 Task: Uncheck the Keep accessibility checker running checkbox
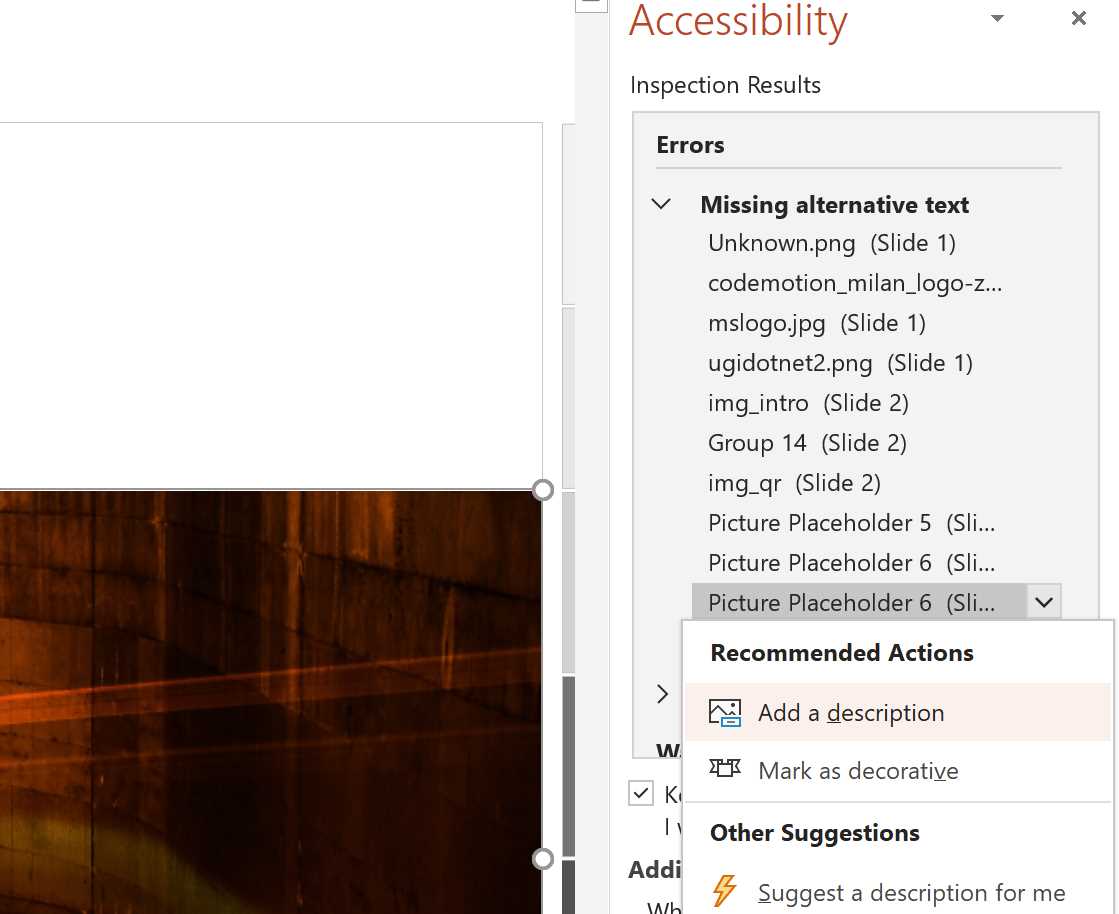click(641, 793)
